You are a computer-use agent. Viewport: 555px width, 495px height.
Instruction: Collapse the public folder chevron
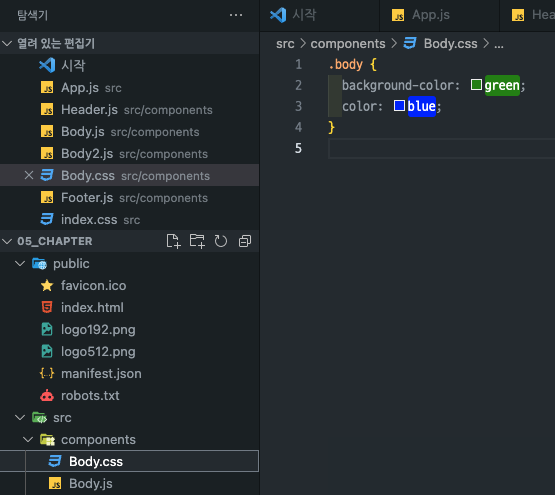(20, 264)
